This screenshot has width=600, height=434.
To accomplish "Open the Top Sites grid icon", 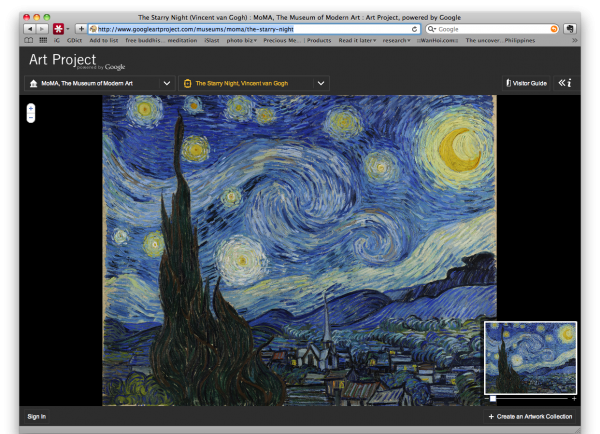I will (x=43, y=40).
